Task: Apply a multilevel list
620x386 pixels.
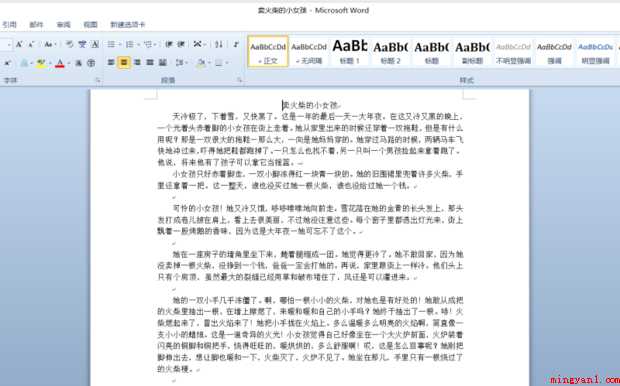Action: coord(148,45)
